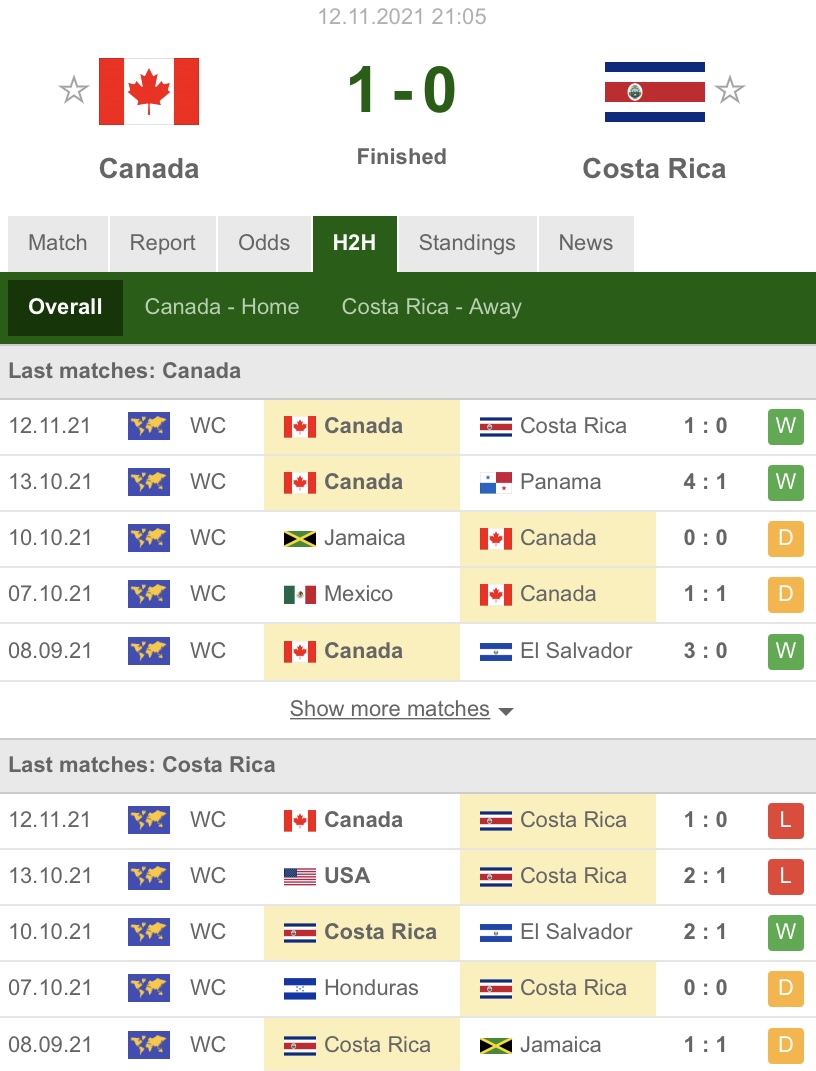This screenshot has height=1071, width=816.
Task: Click the world map competition icon for 07.10.21 Mexico match
Action: (149, 594)
